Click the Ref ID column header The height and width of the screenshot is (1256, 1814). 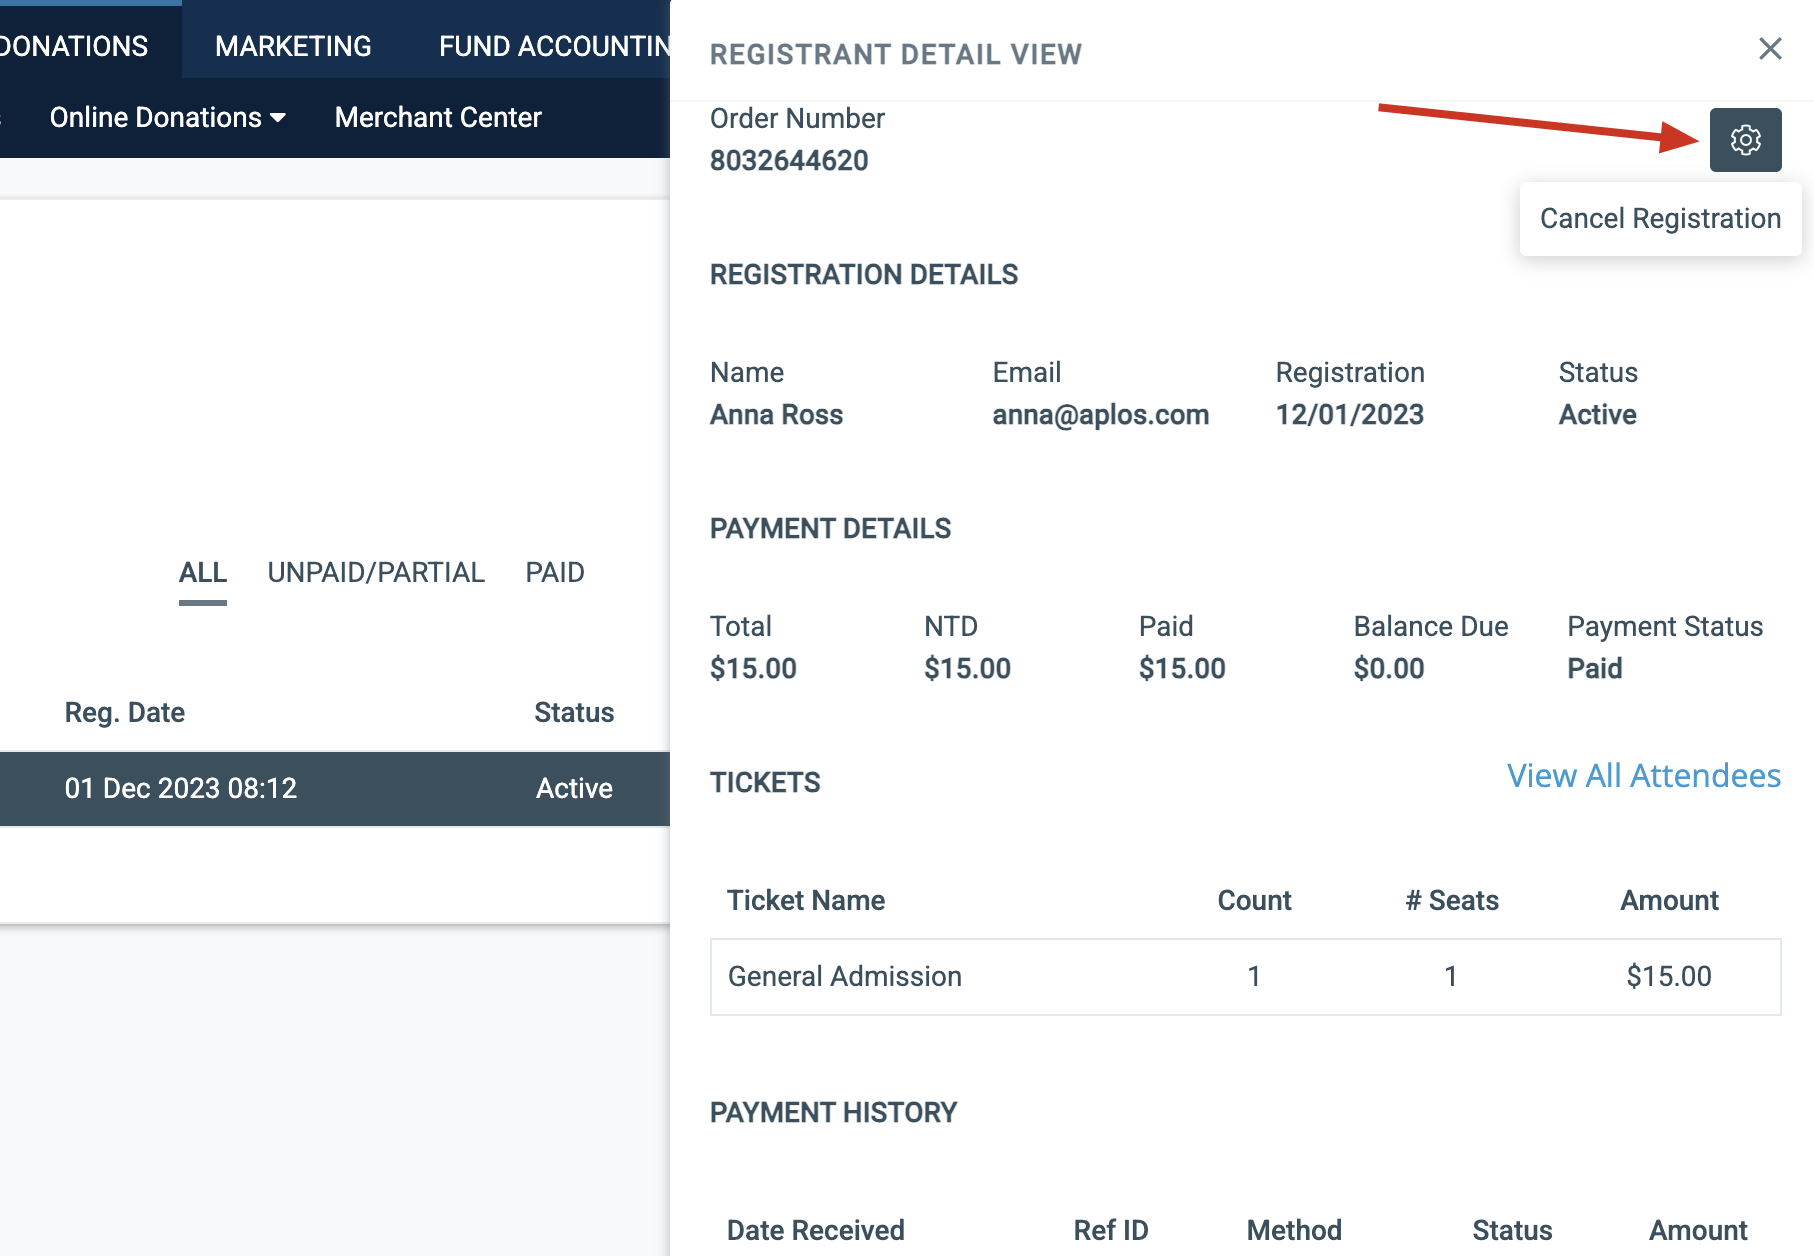[x=1111, y=1231]
